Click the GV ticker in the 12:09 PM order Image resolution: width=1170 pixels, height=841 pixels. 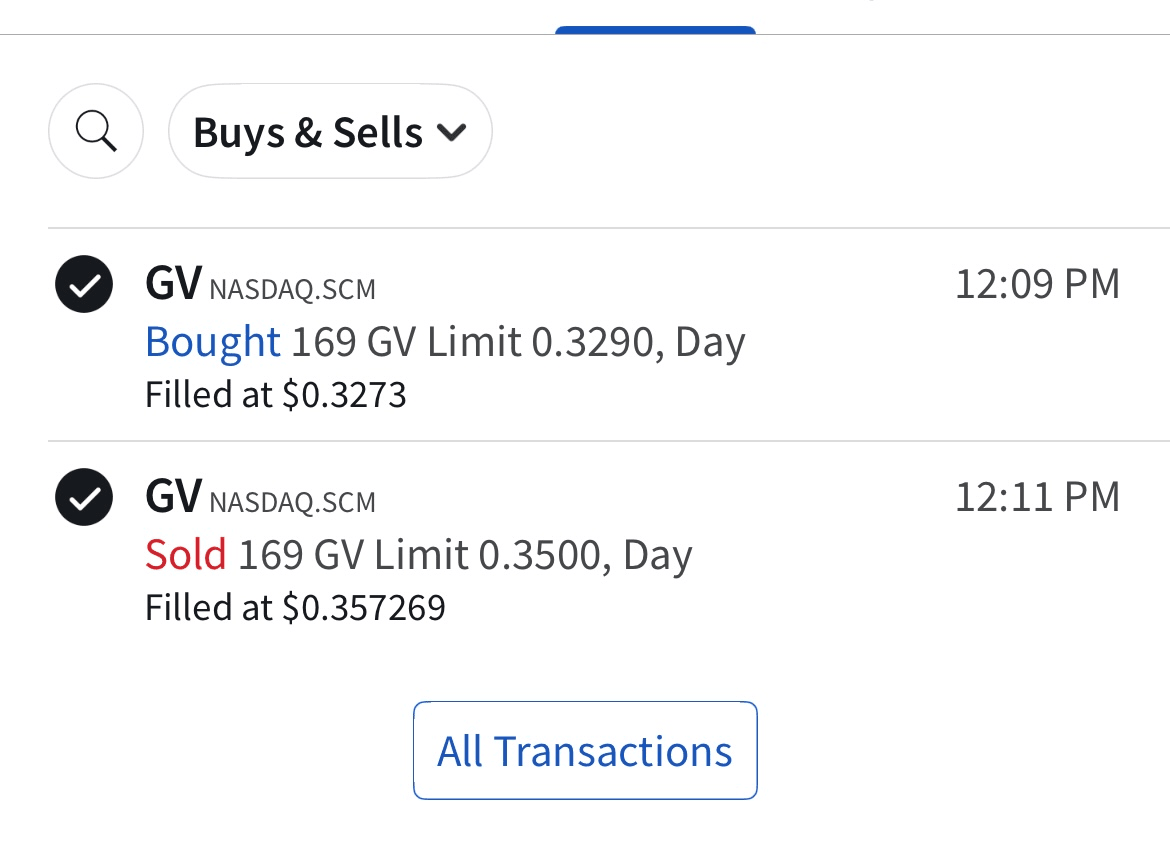click(x=173, y=285)
